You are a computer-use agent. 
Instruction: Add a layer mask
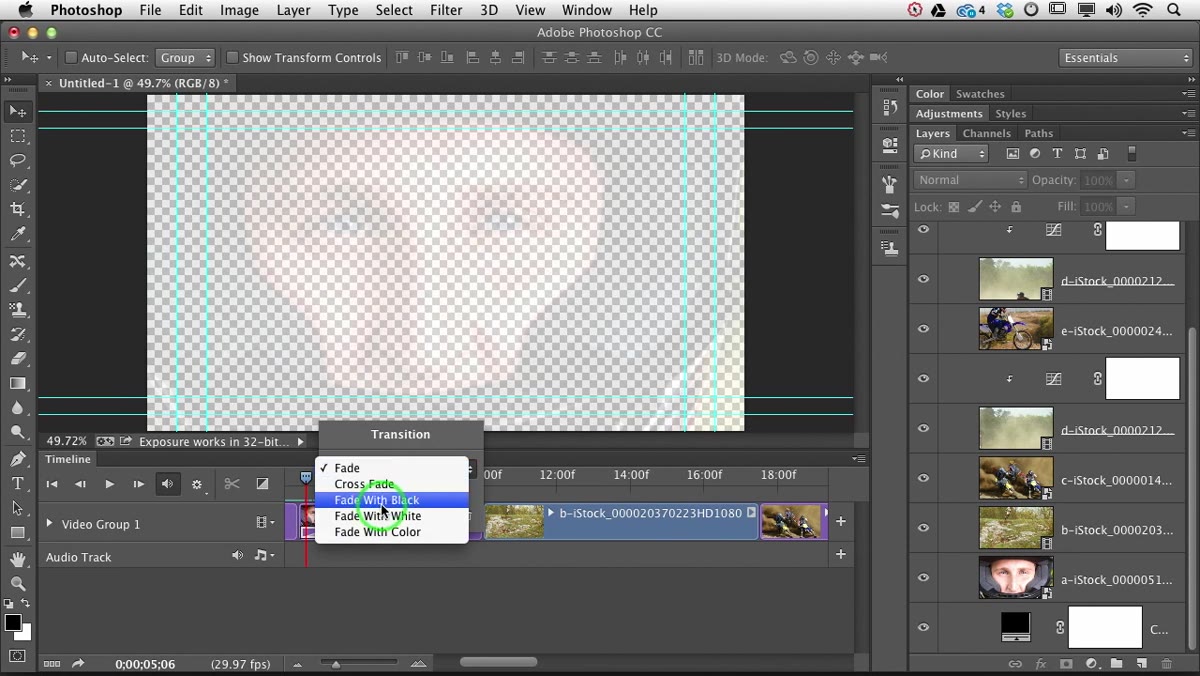click(1066, 664)
